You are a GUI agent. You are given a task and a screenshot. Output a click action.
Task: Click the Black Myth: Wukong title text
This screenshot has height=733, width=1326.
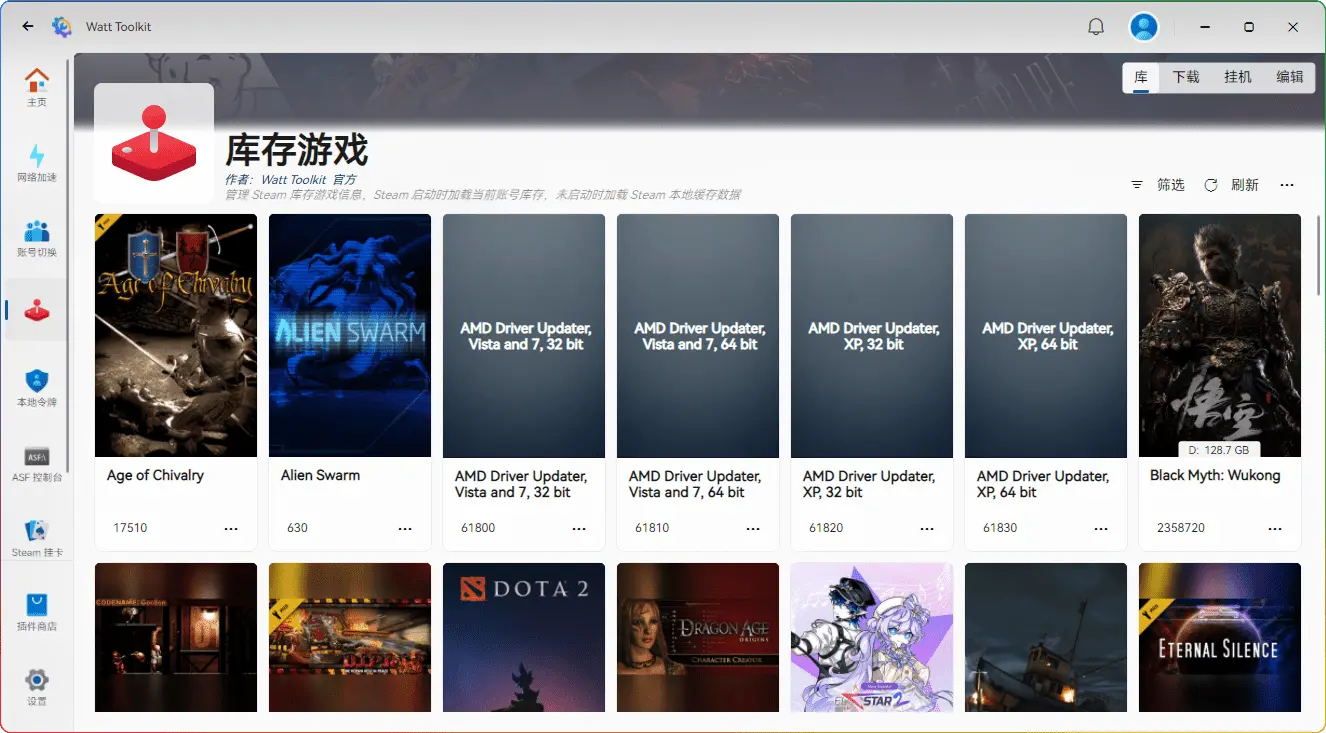[1215, 475]
